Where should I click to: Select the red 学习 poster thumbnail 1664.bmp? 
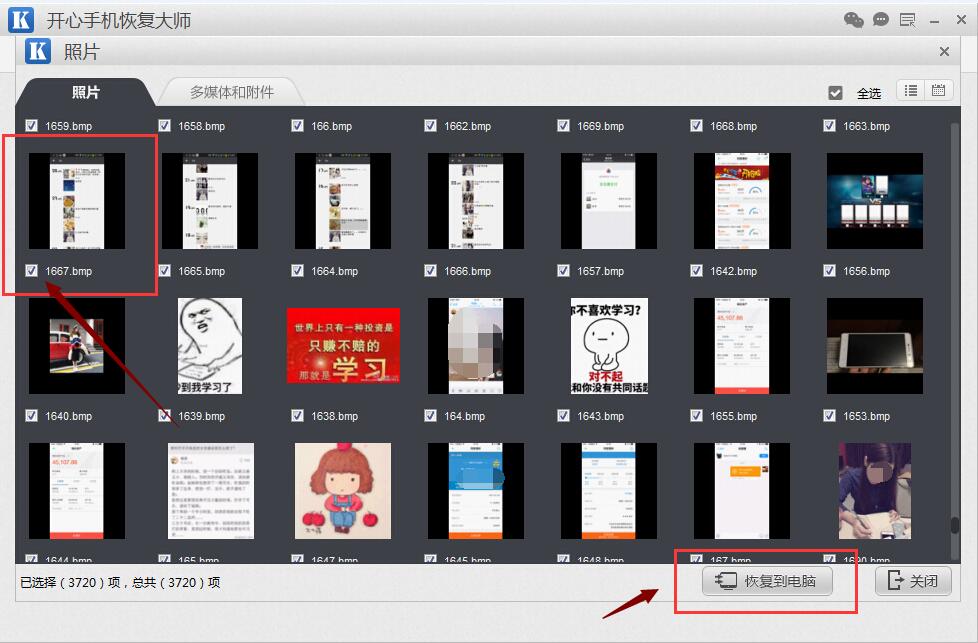(x=343, y=346)
